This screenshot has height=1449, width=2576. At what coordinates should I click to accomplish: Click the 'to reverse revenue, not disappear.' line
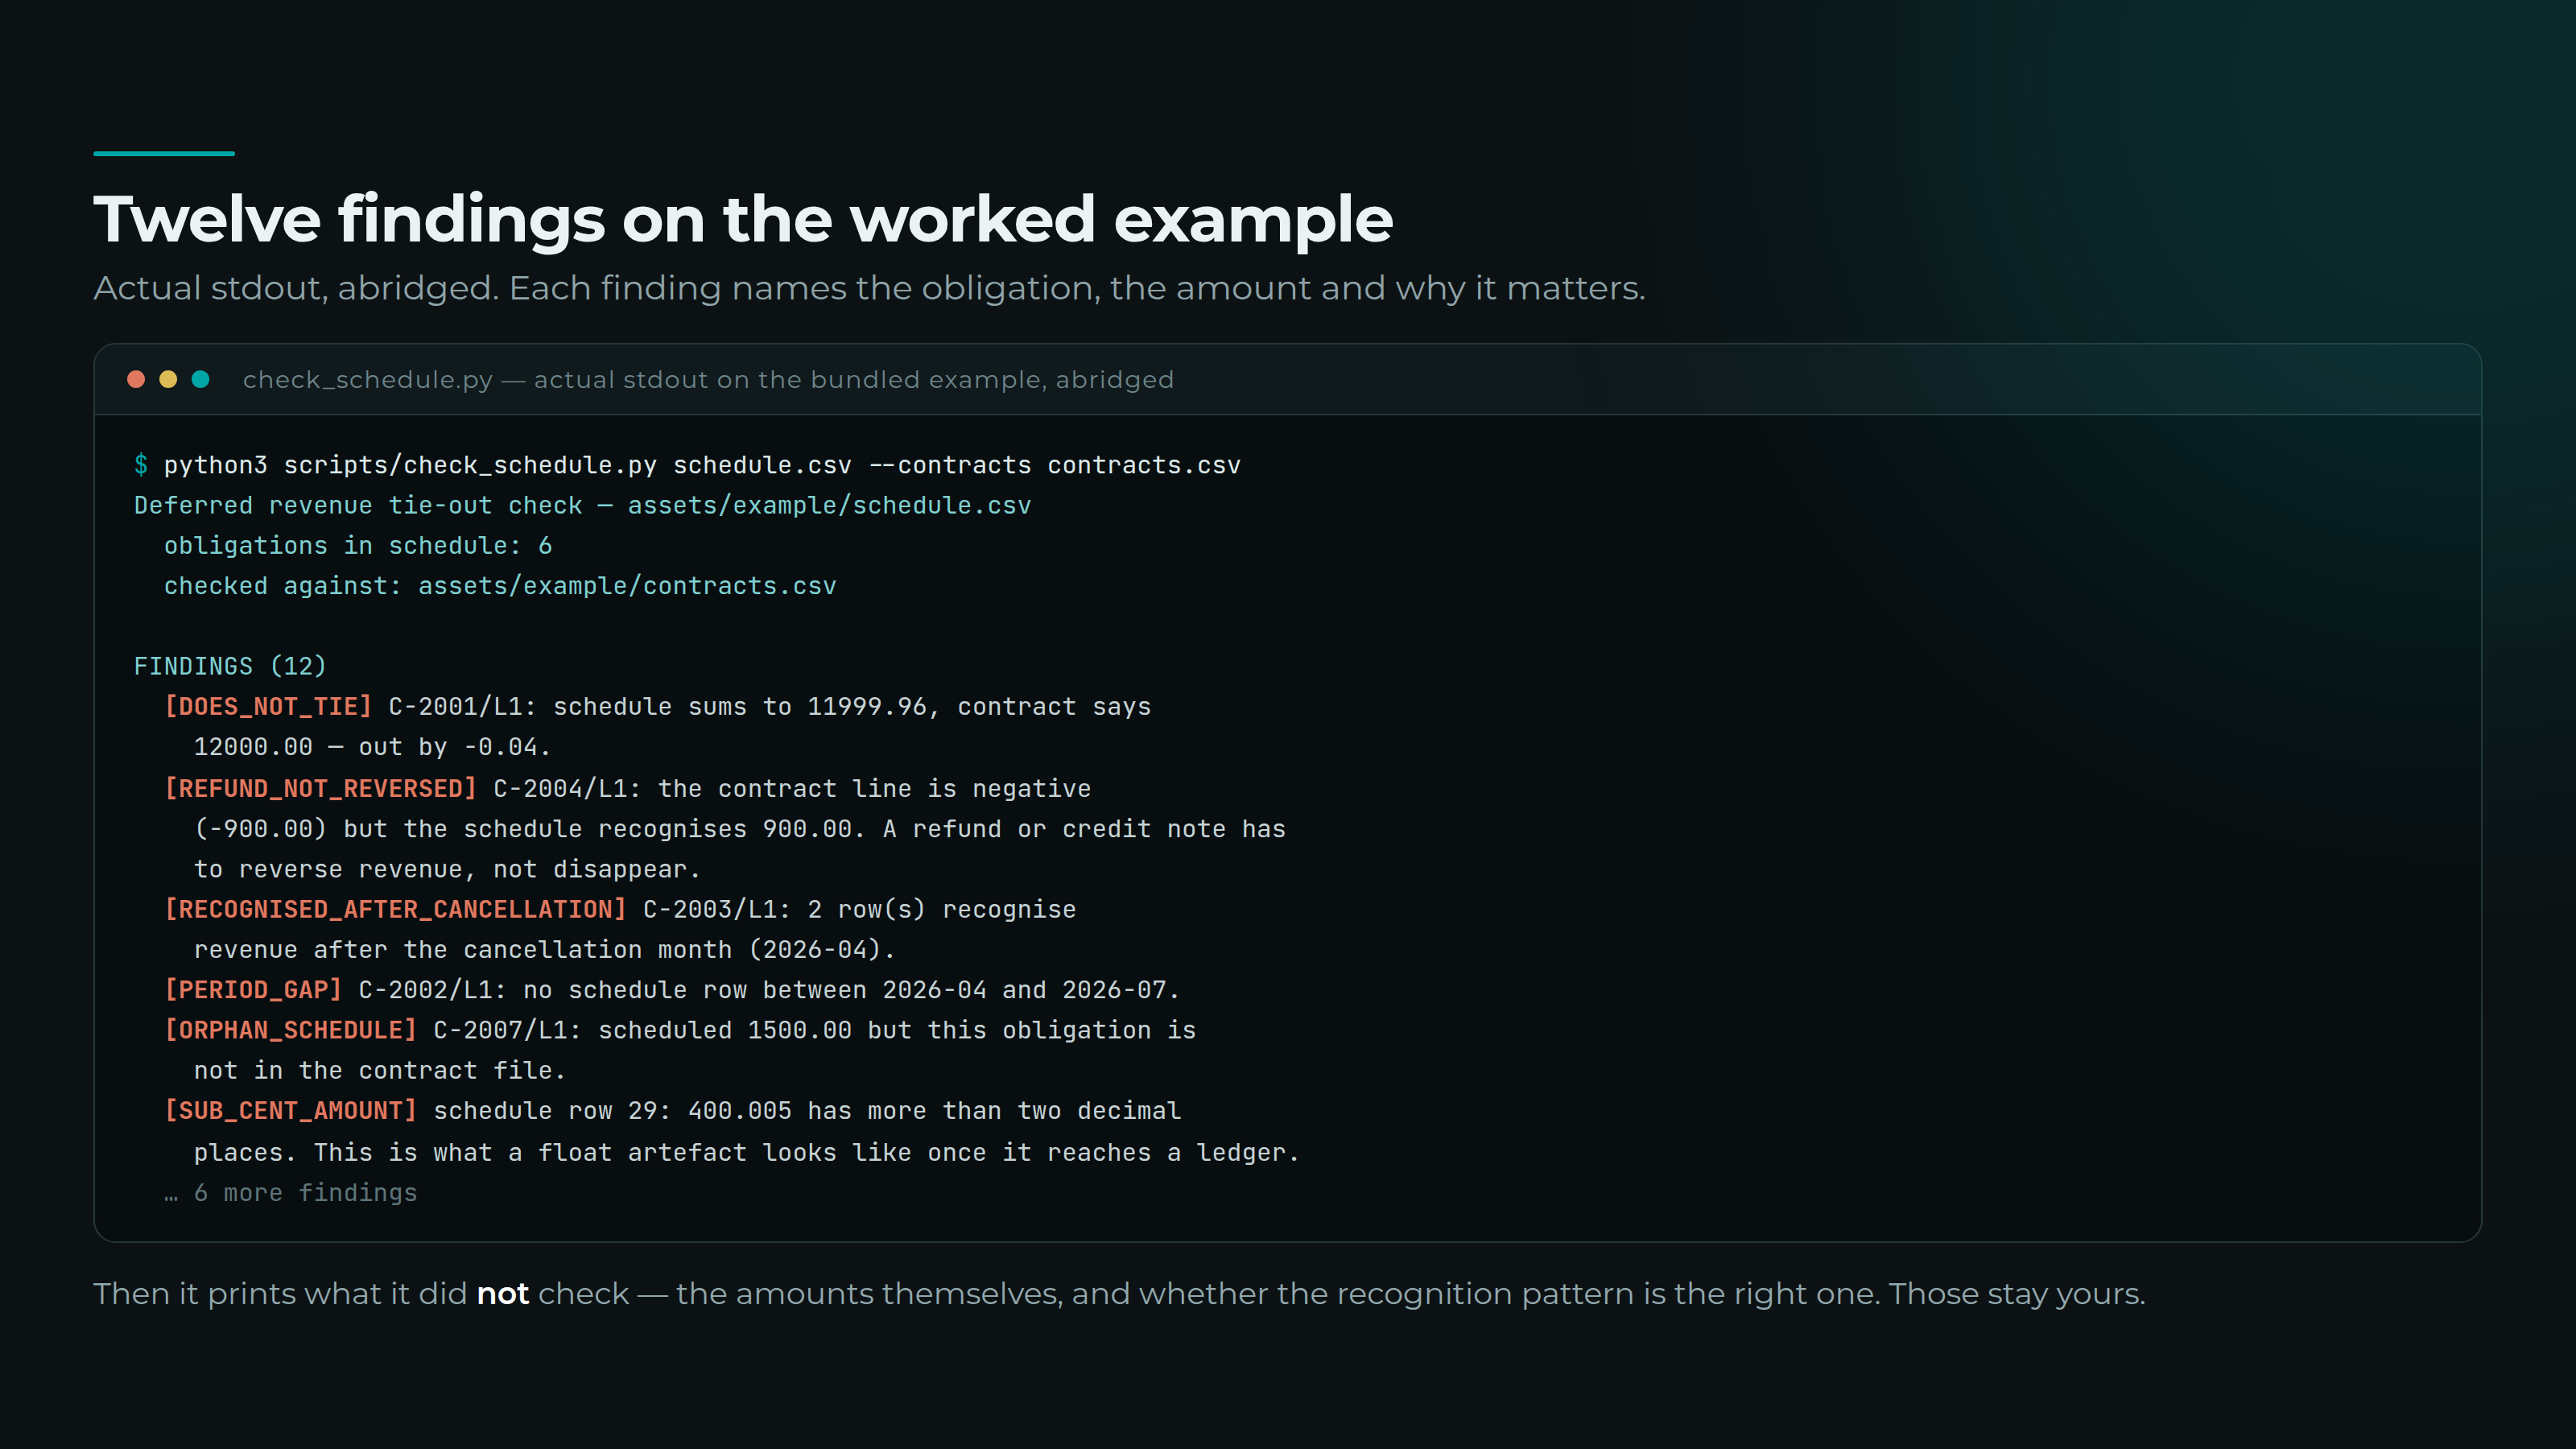pos(447,869)
